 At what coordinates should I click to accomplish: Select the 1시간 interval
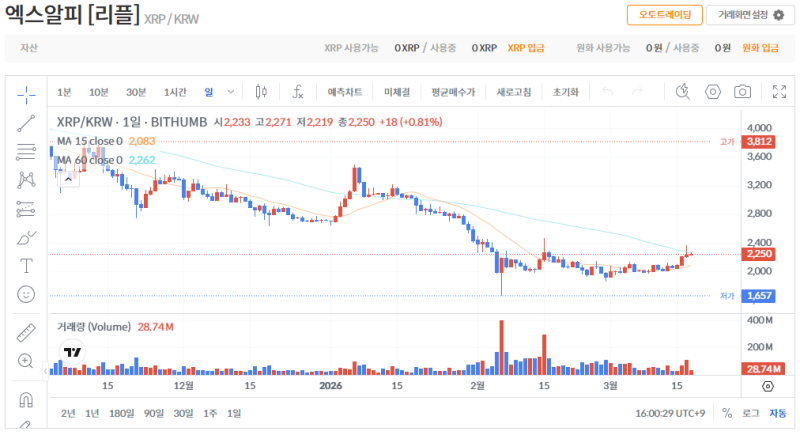(174, 92)
